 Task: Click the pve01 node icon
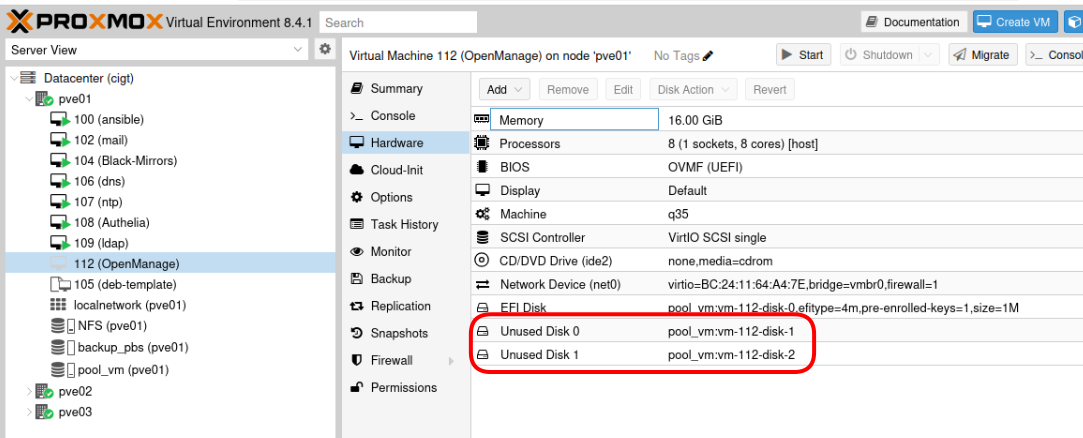click(44, 99)
